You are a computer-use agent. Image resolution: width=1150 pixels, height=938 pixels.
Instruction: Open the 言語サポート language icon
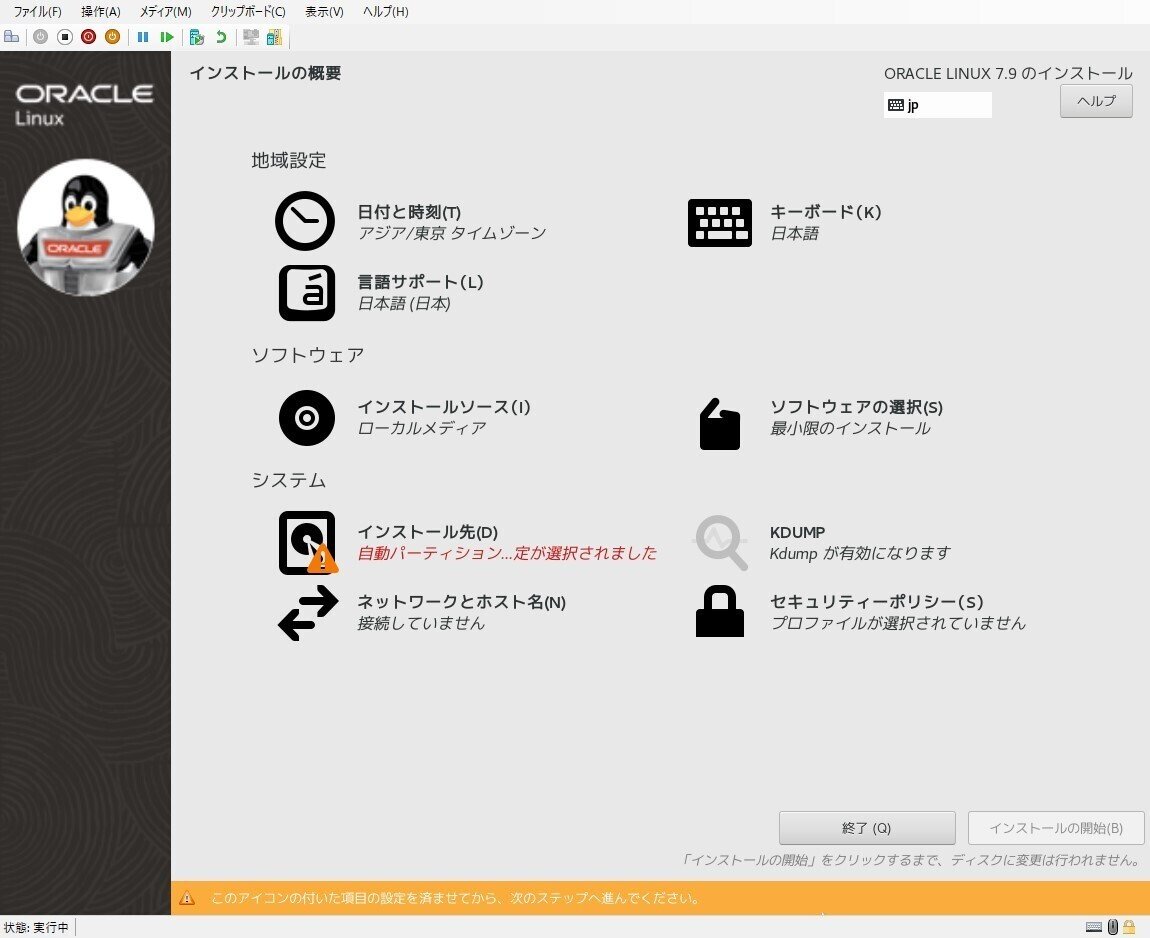coord(307,293)
